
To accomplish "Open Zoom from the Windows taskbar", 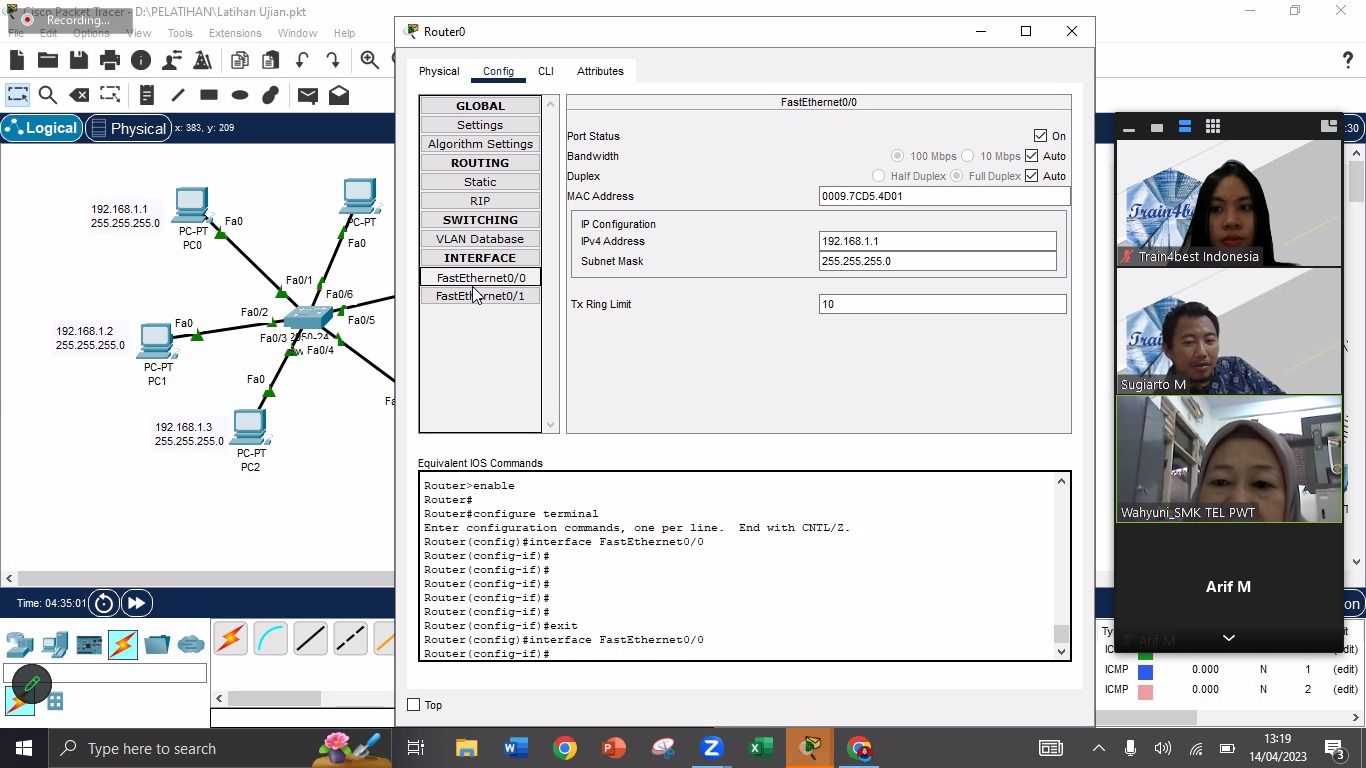I will [712, 748].
